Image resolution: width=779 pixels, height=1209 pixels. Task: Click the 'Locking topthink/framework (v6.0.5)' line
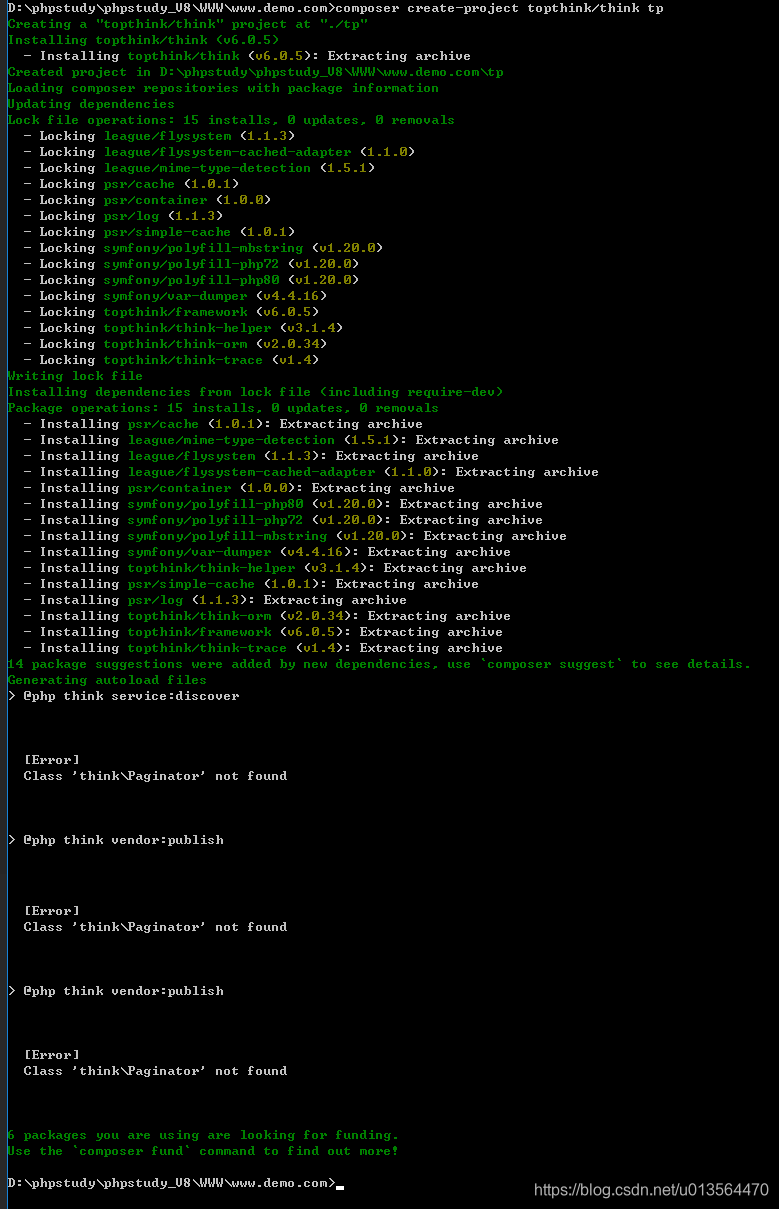tap(171, 312)
